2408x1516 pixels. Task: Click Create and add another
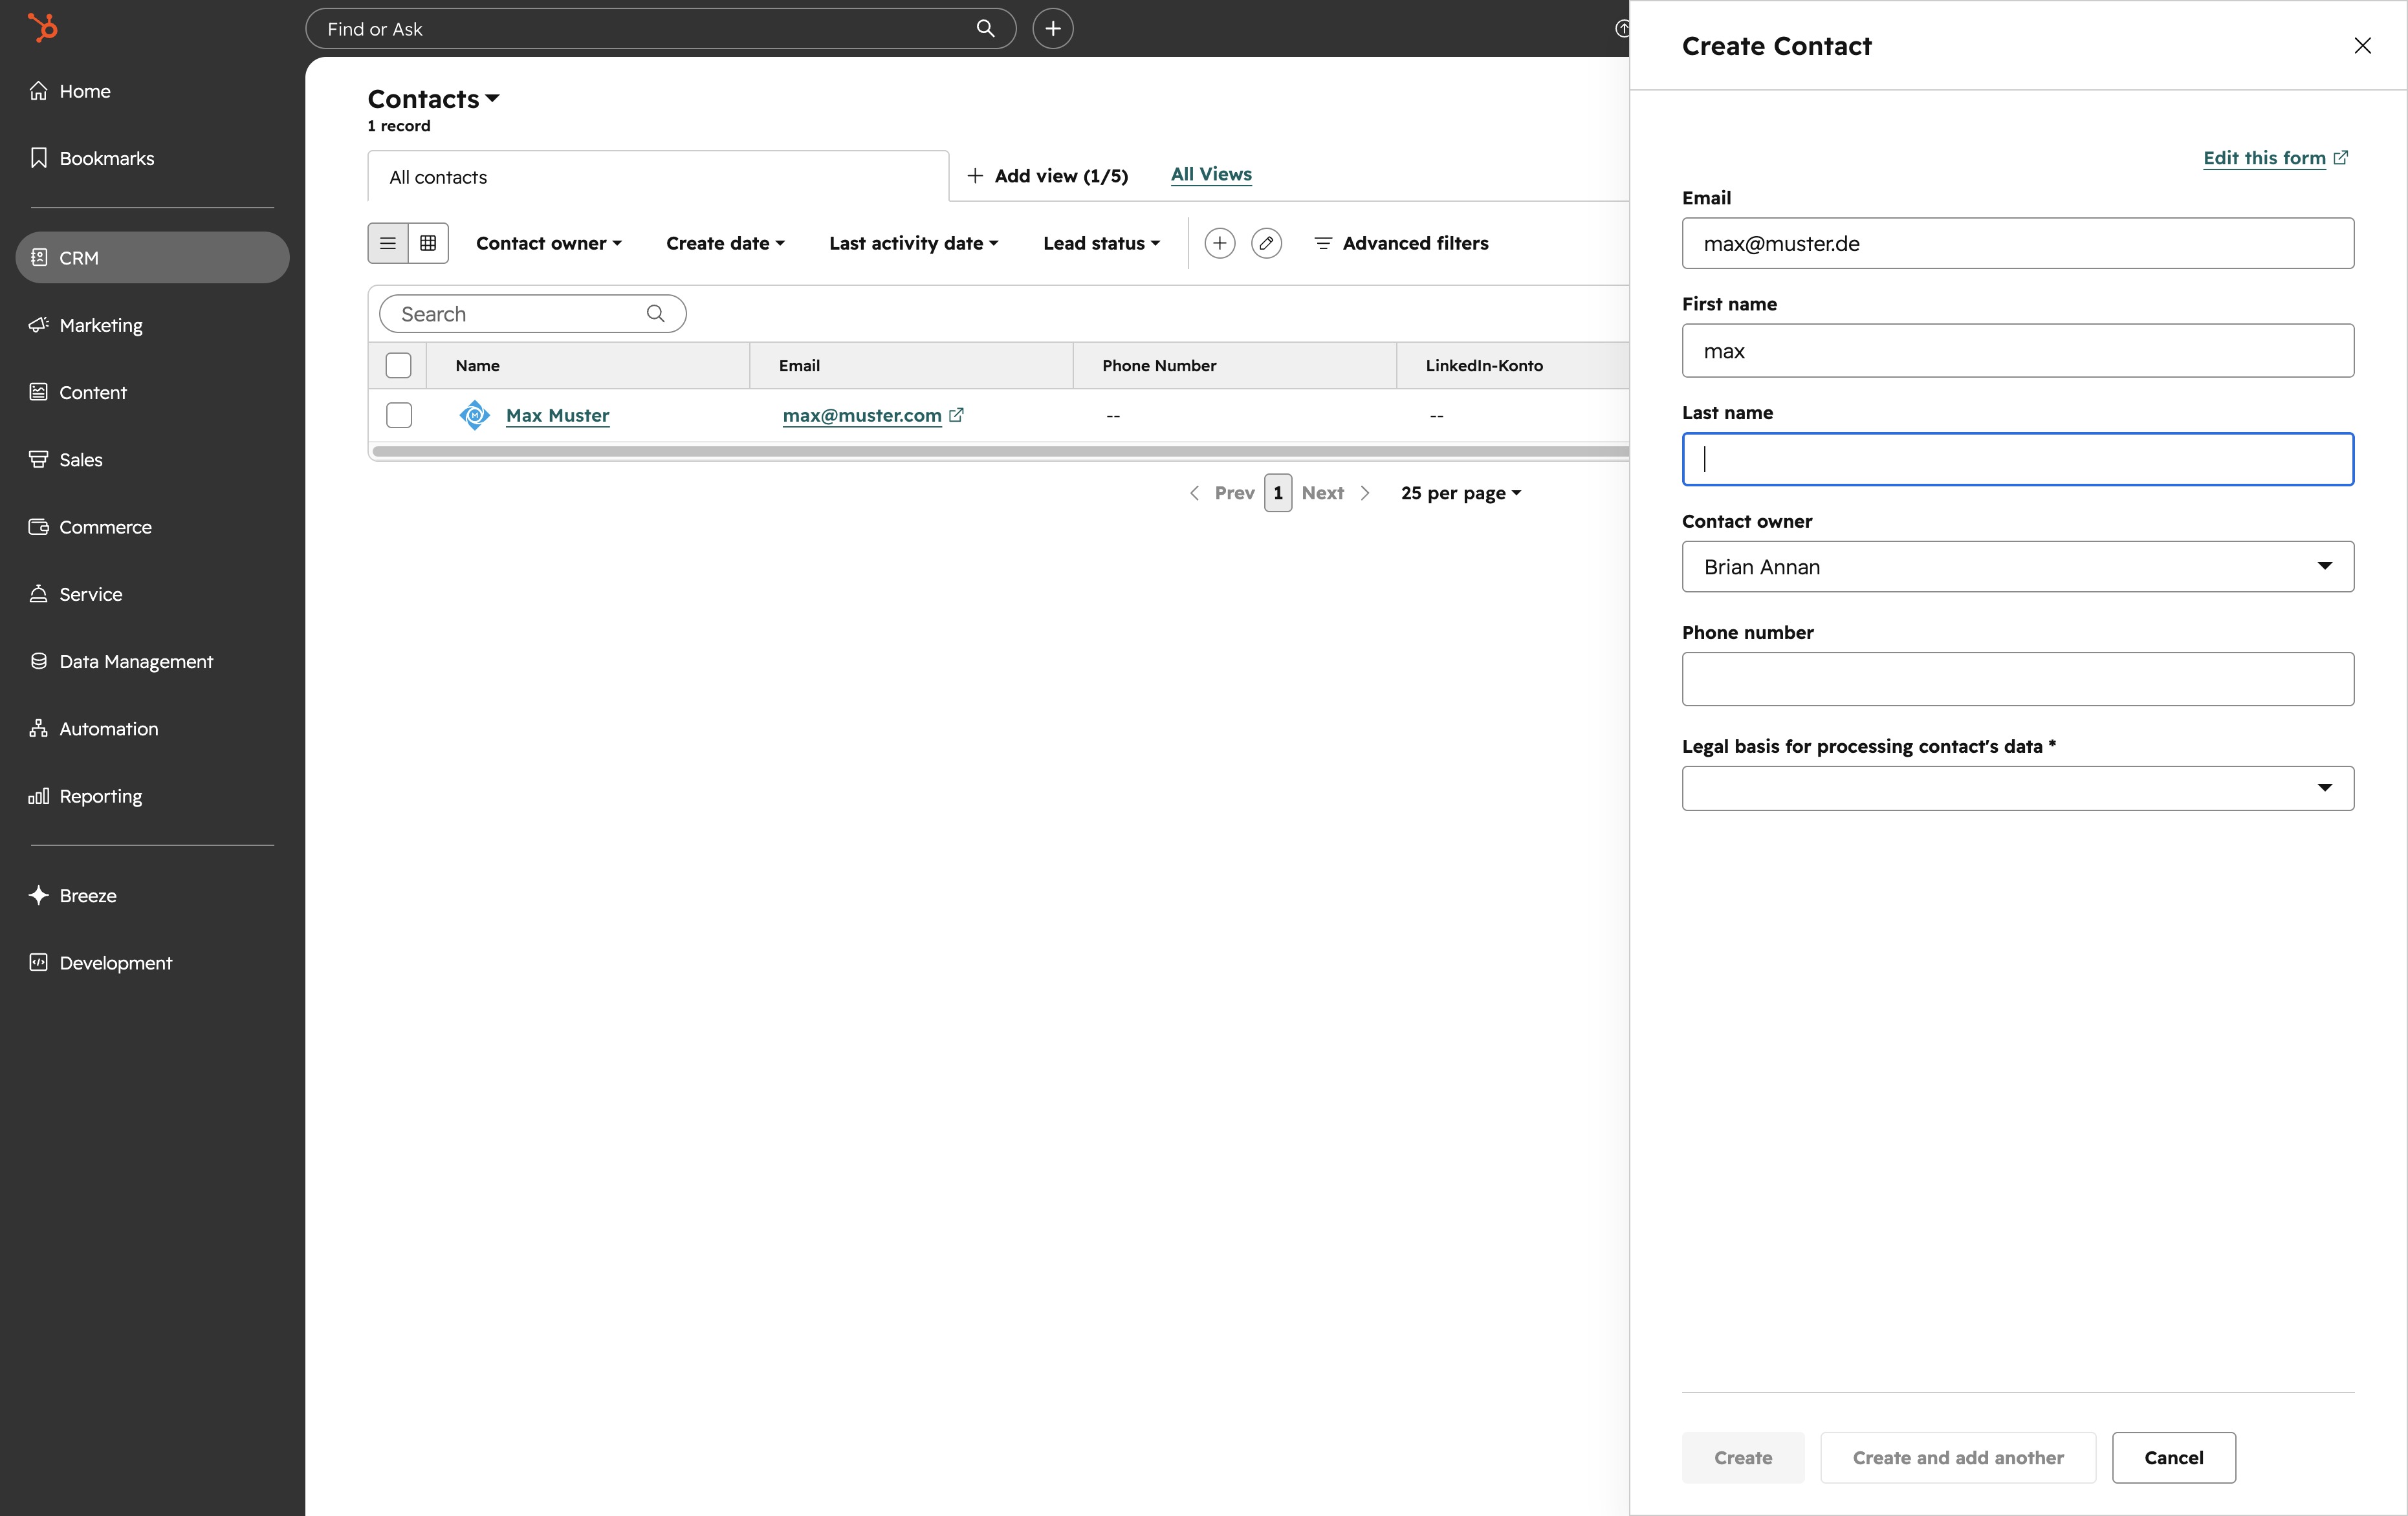(x=1957, y=1457)
